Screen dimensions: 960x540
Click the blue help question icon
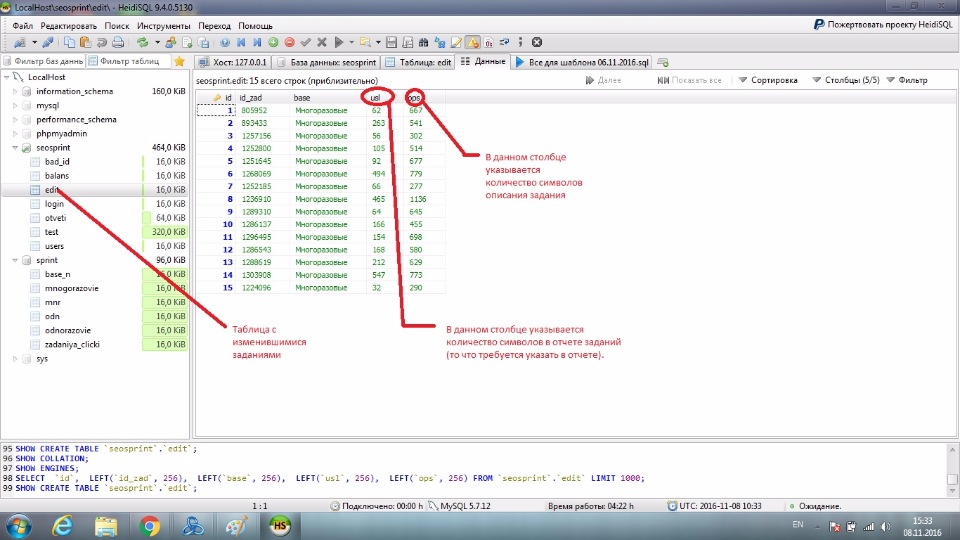coord(225,42)
